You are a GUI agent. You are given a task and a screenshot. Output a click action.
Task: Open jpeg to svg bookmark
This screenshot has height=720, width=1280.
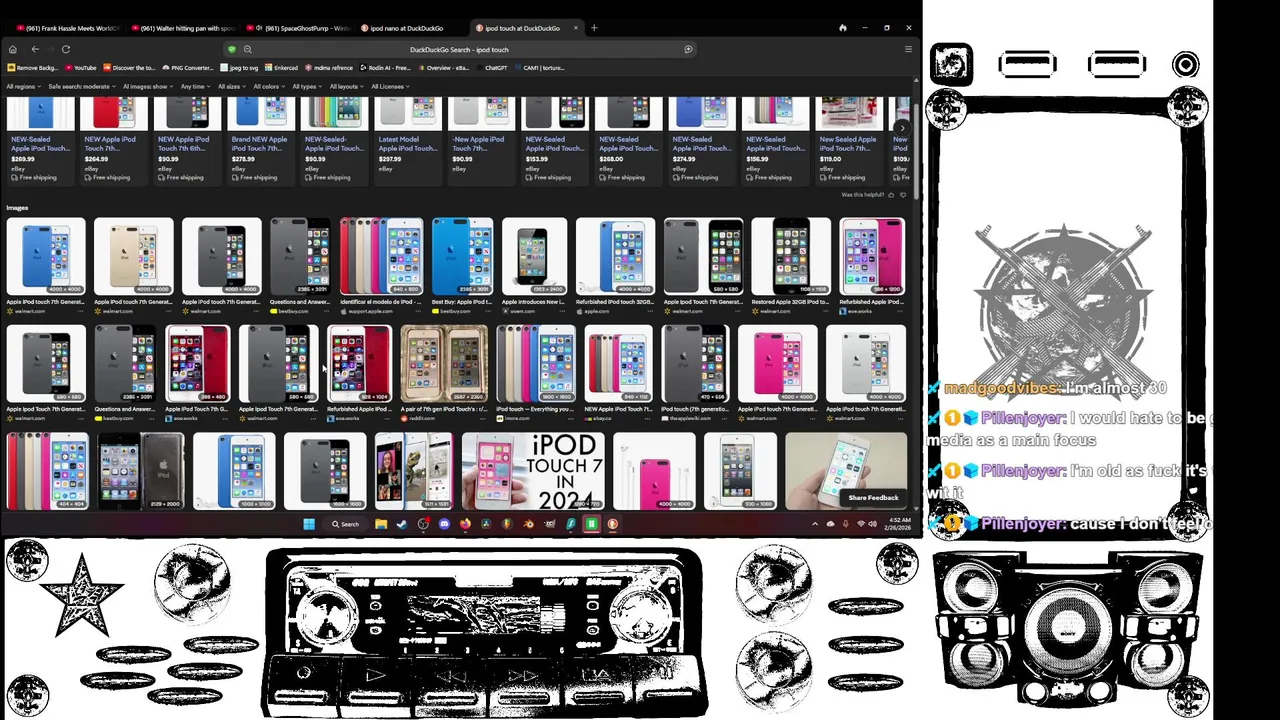coord(239,68)
